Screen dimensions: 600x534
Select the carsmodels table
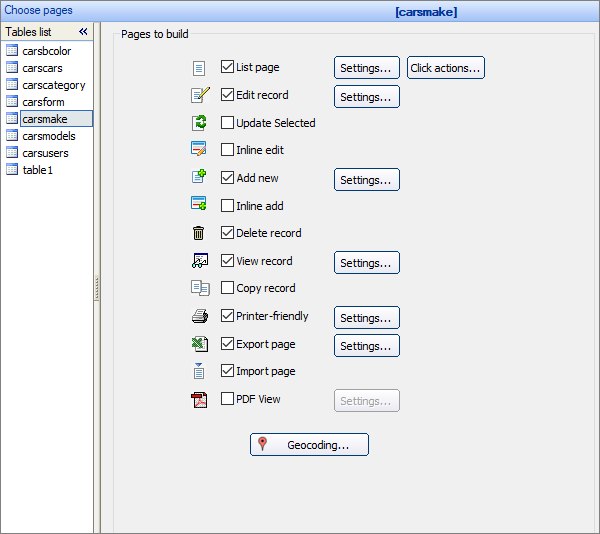coord(49,136)
